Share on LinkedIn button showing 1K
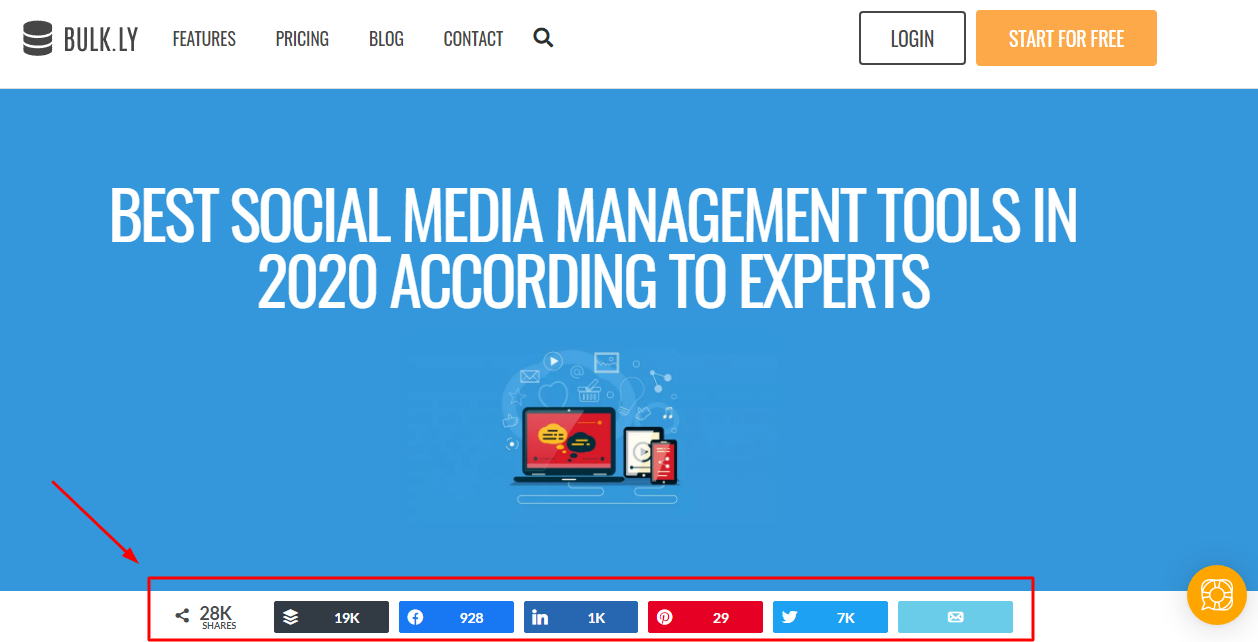This screenshot has width=1258, height=642. point(581,617)
